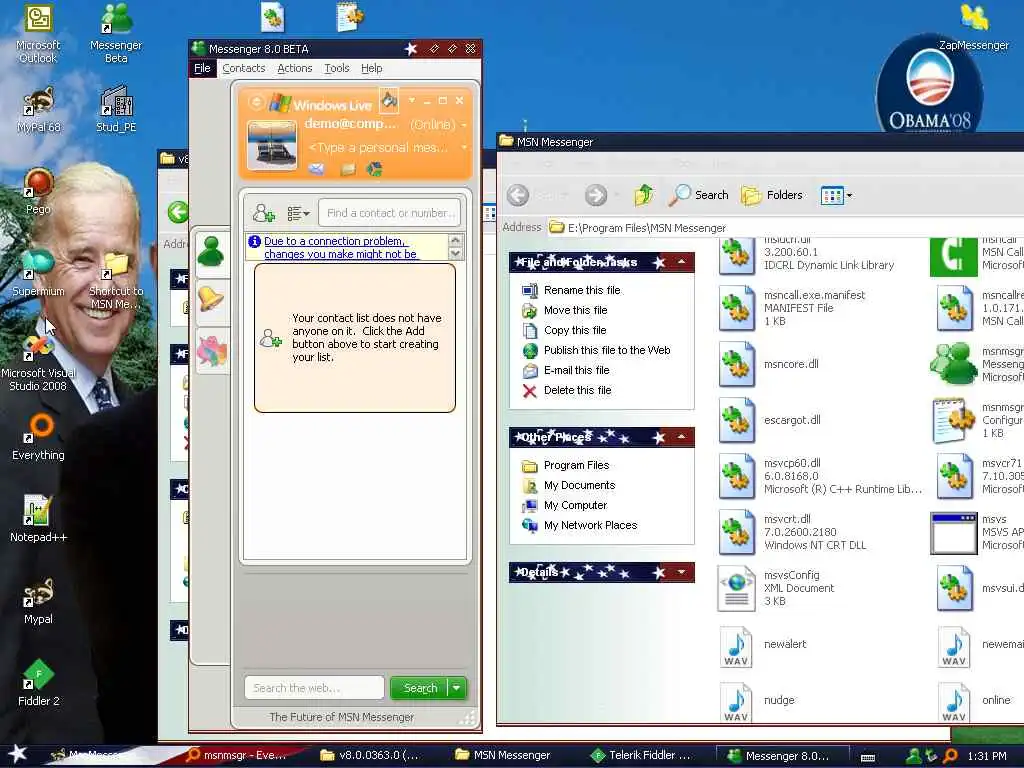Click the Explorer address bar path
The image size is (1024, 768).
click(x=647, y=228)
